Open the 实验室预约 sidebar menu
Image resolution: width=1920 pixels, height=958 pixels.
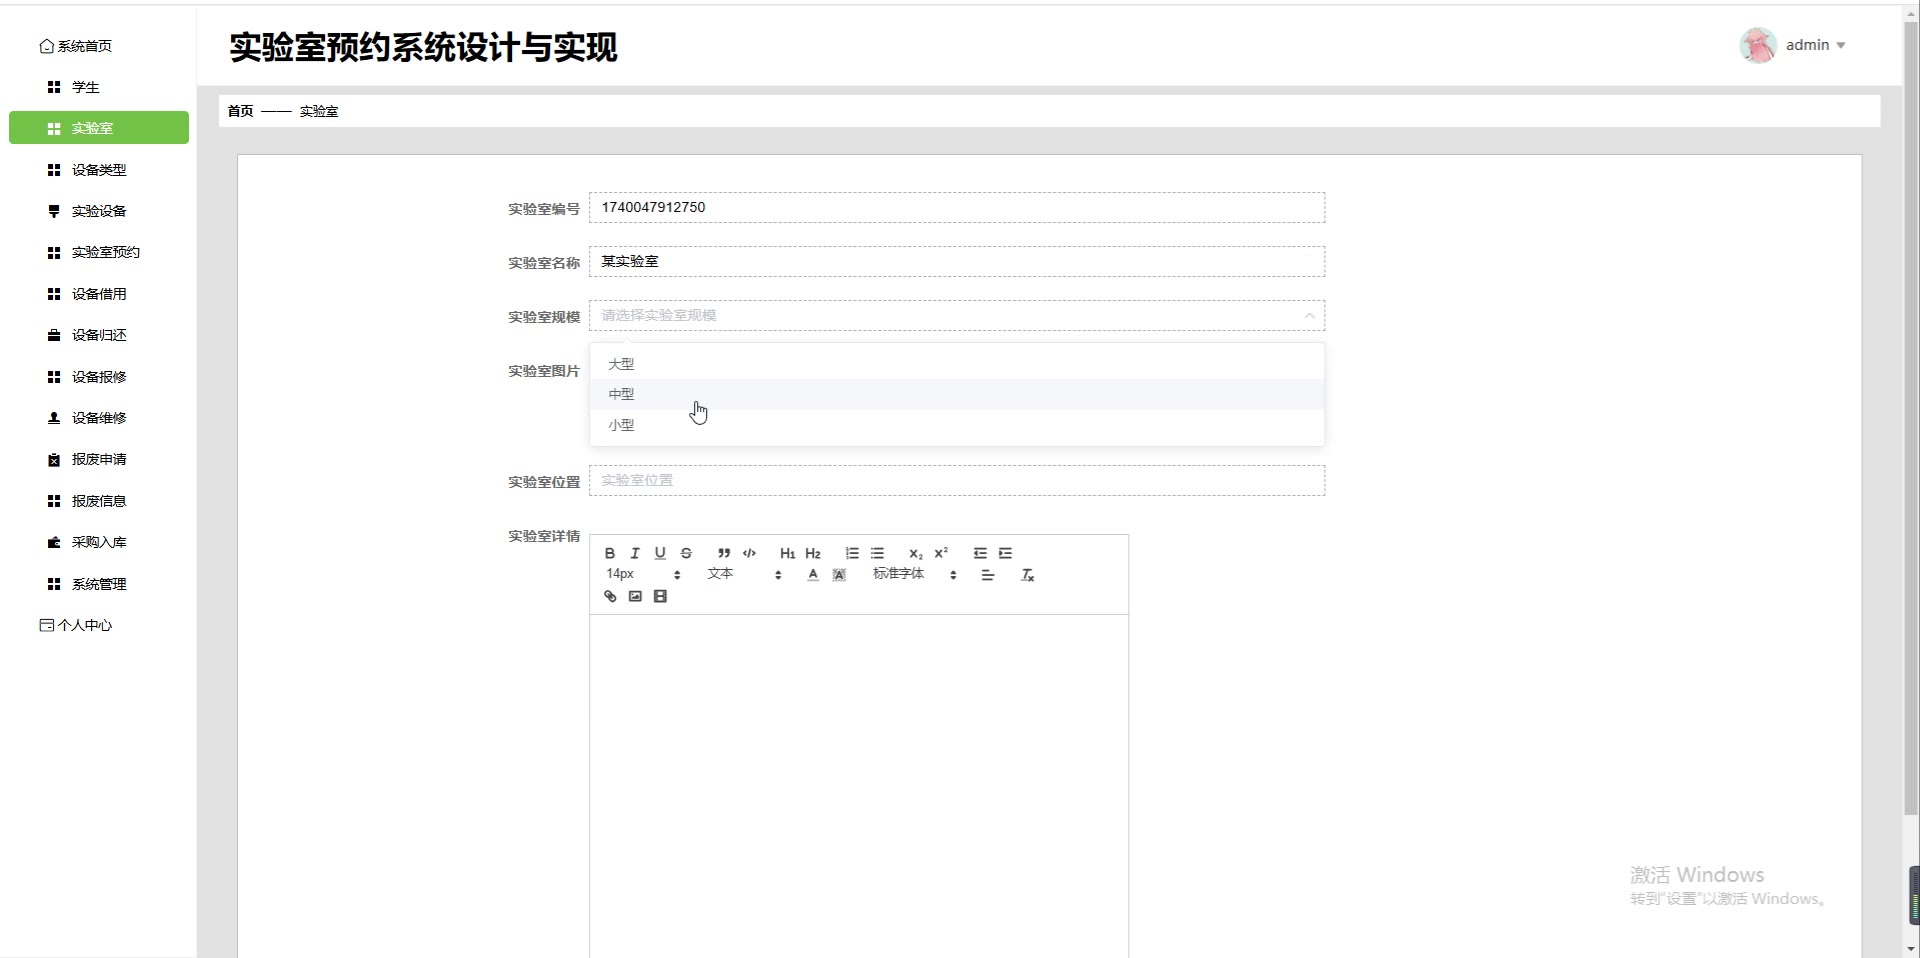[99, 252]
